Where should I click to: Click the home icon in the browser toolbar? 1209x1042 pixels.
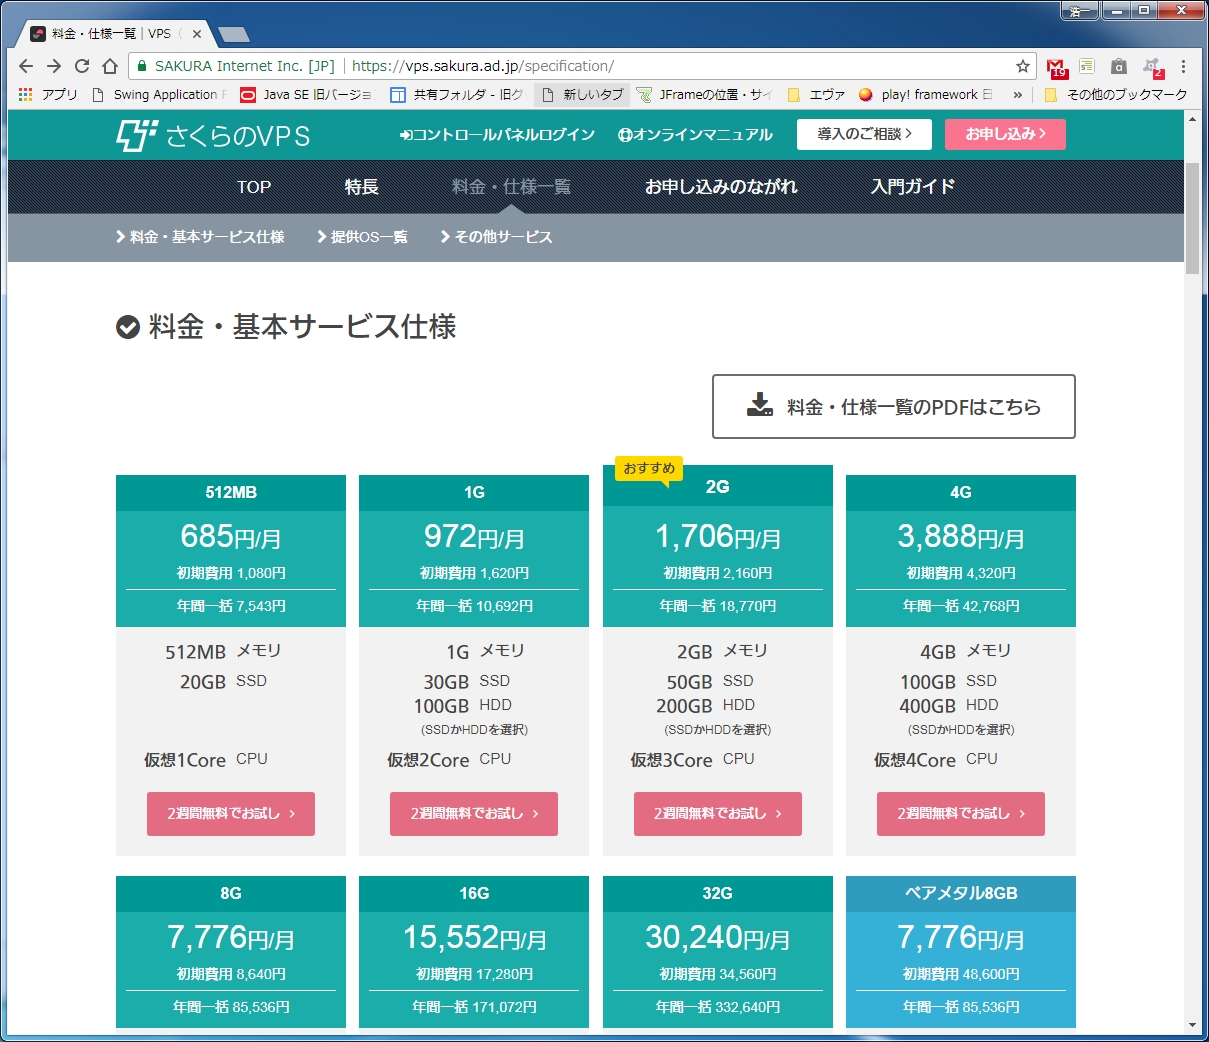pyautogui.click(x=110, y=66)
